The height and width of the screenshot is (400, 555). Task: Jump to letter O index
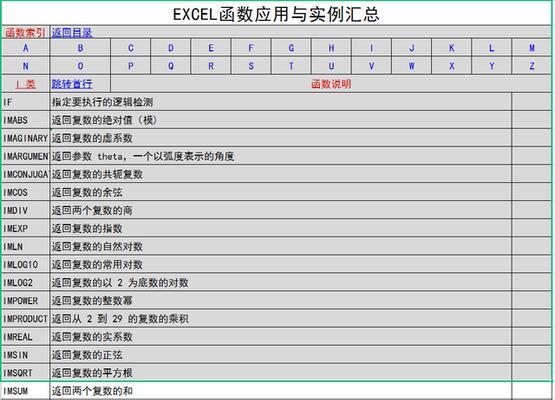[80, 66]
